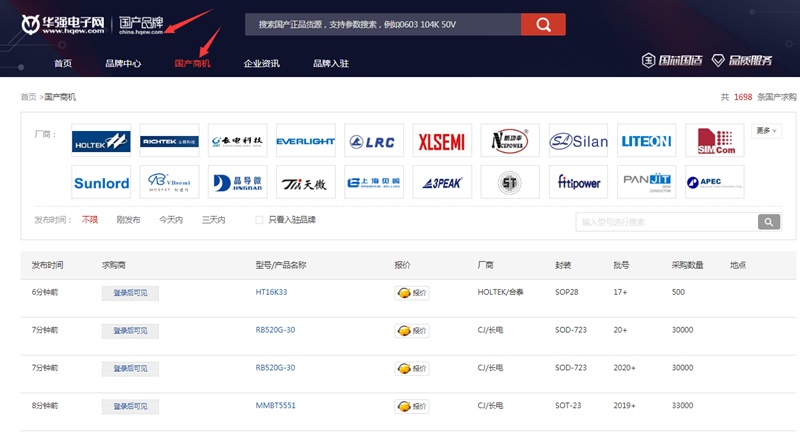Click the gray model search button
The image size is (800, 434).
[769, 222]
